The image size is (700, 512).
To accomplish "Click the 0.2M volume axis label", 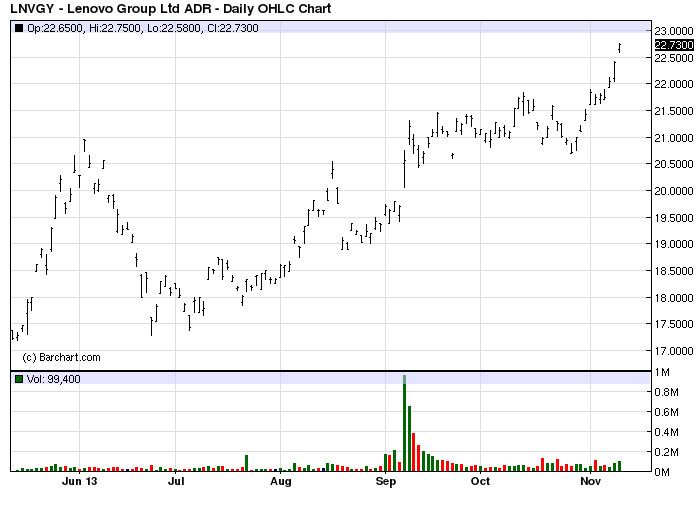I will pyautogui.click(x=666, y=452).
